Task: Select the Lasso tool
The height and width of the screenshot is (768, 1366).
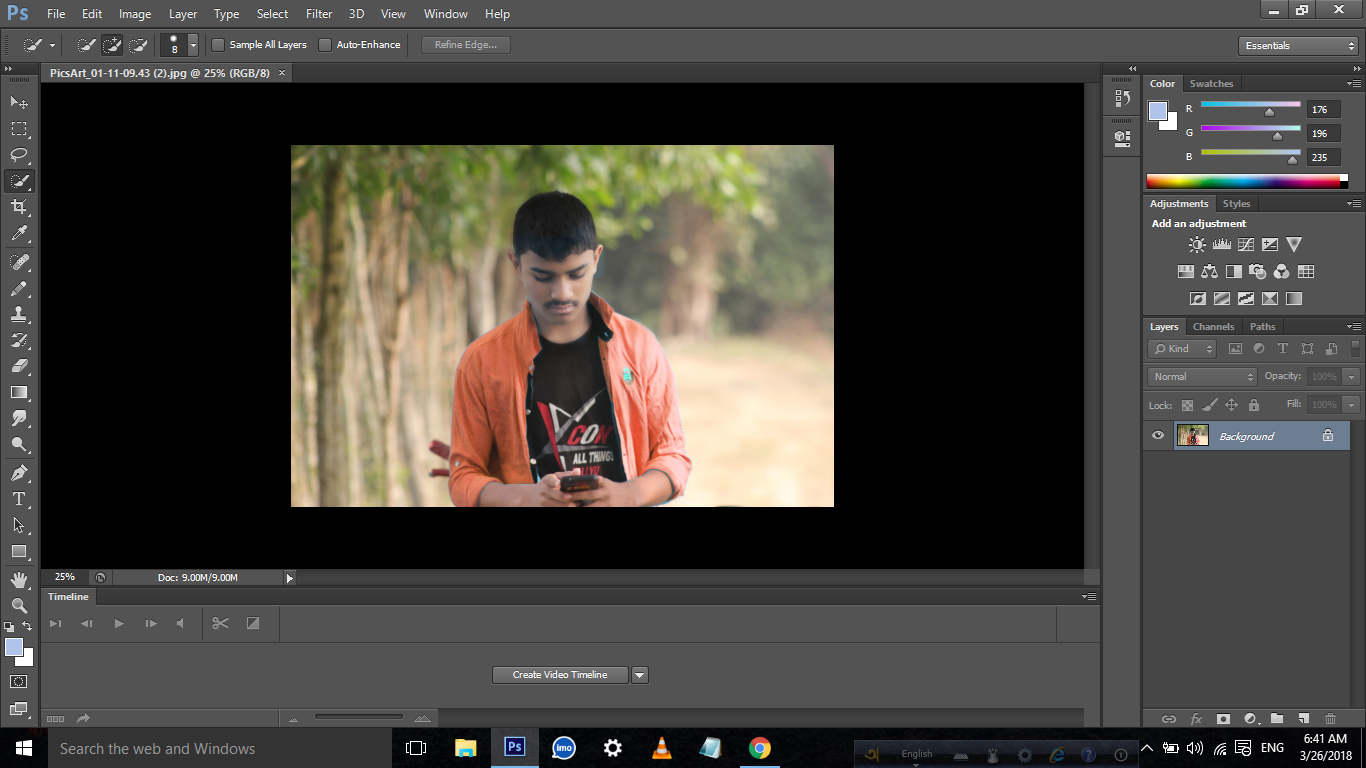Action: [19, 155]
